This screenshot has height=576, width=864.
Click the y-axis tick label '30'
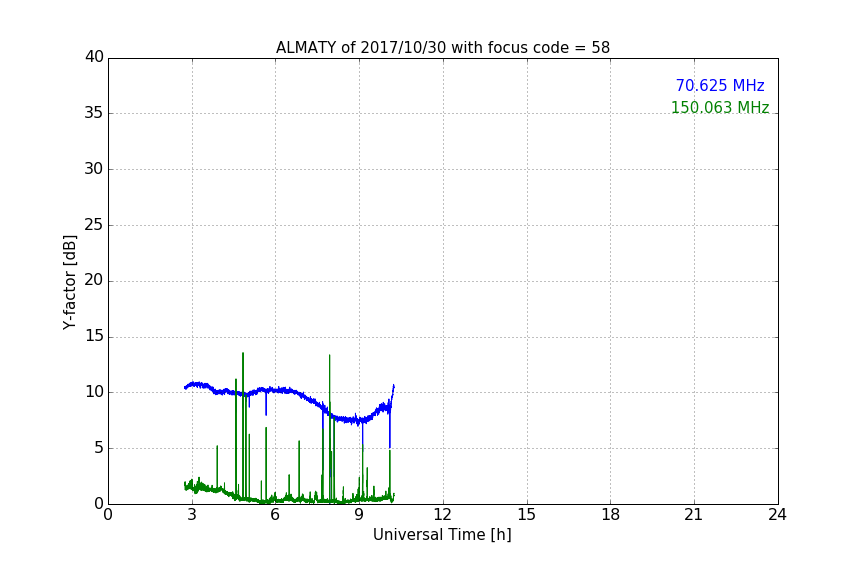coord(94,169)
